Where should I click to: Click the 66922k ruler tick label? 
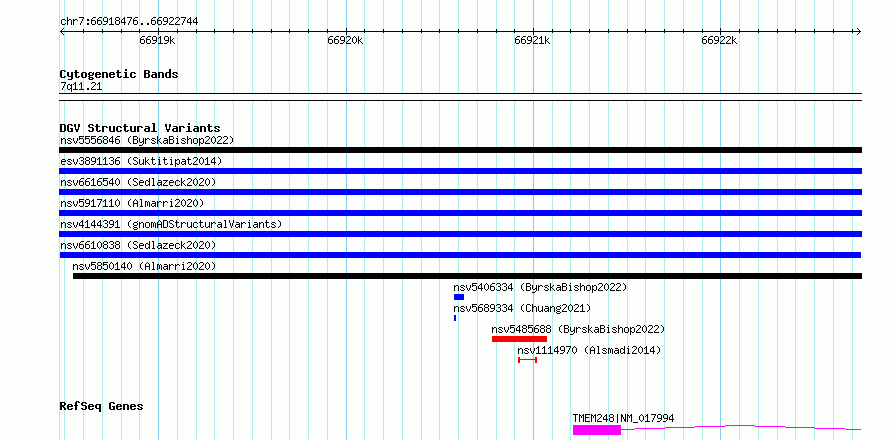point(719,41)
